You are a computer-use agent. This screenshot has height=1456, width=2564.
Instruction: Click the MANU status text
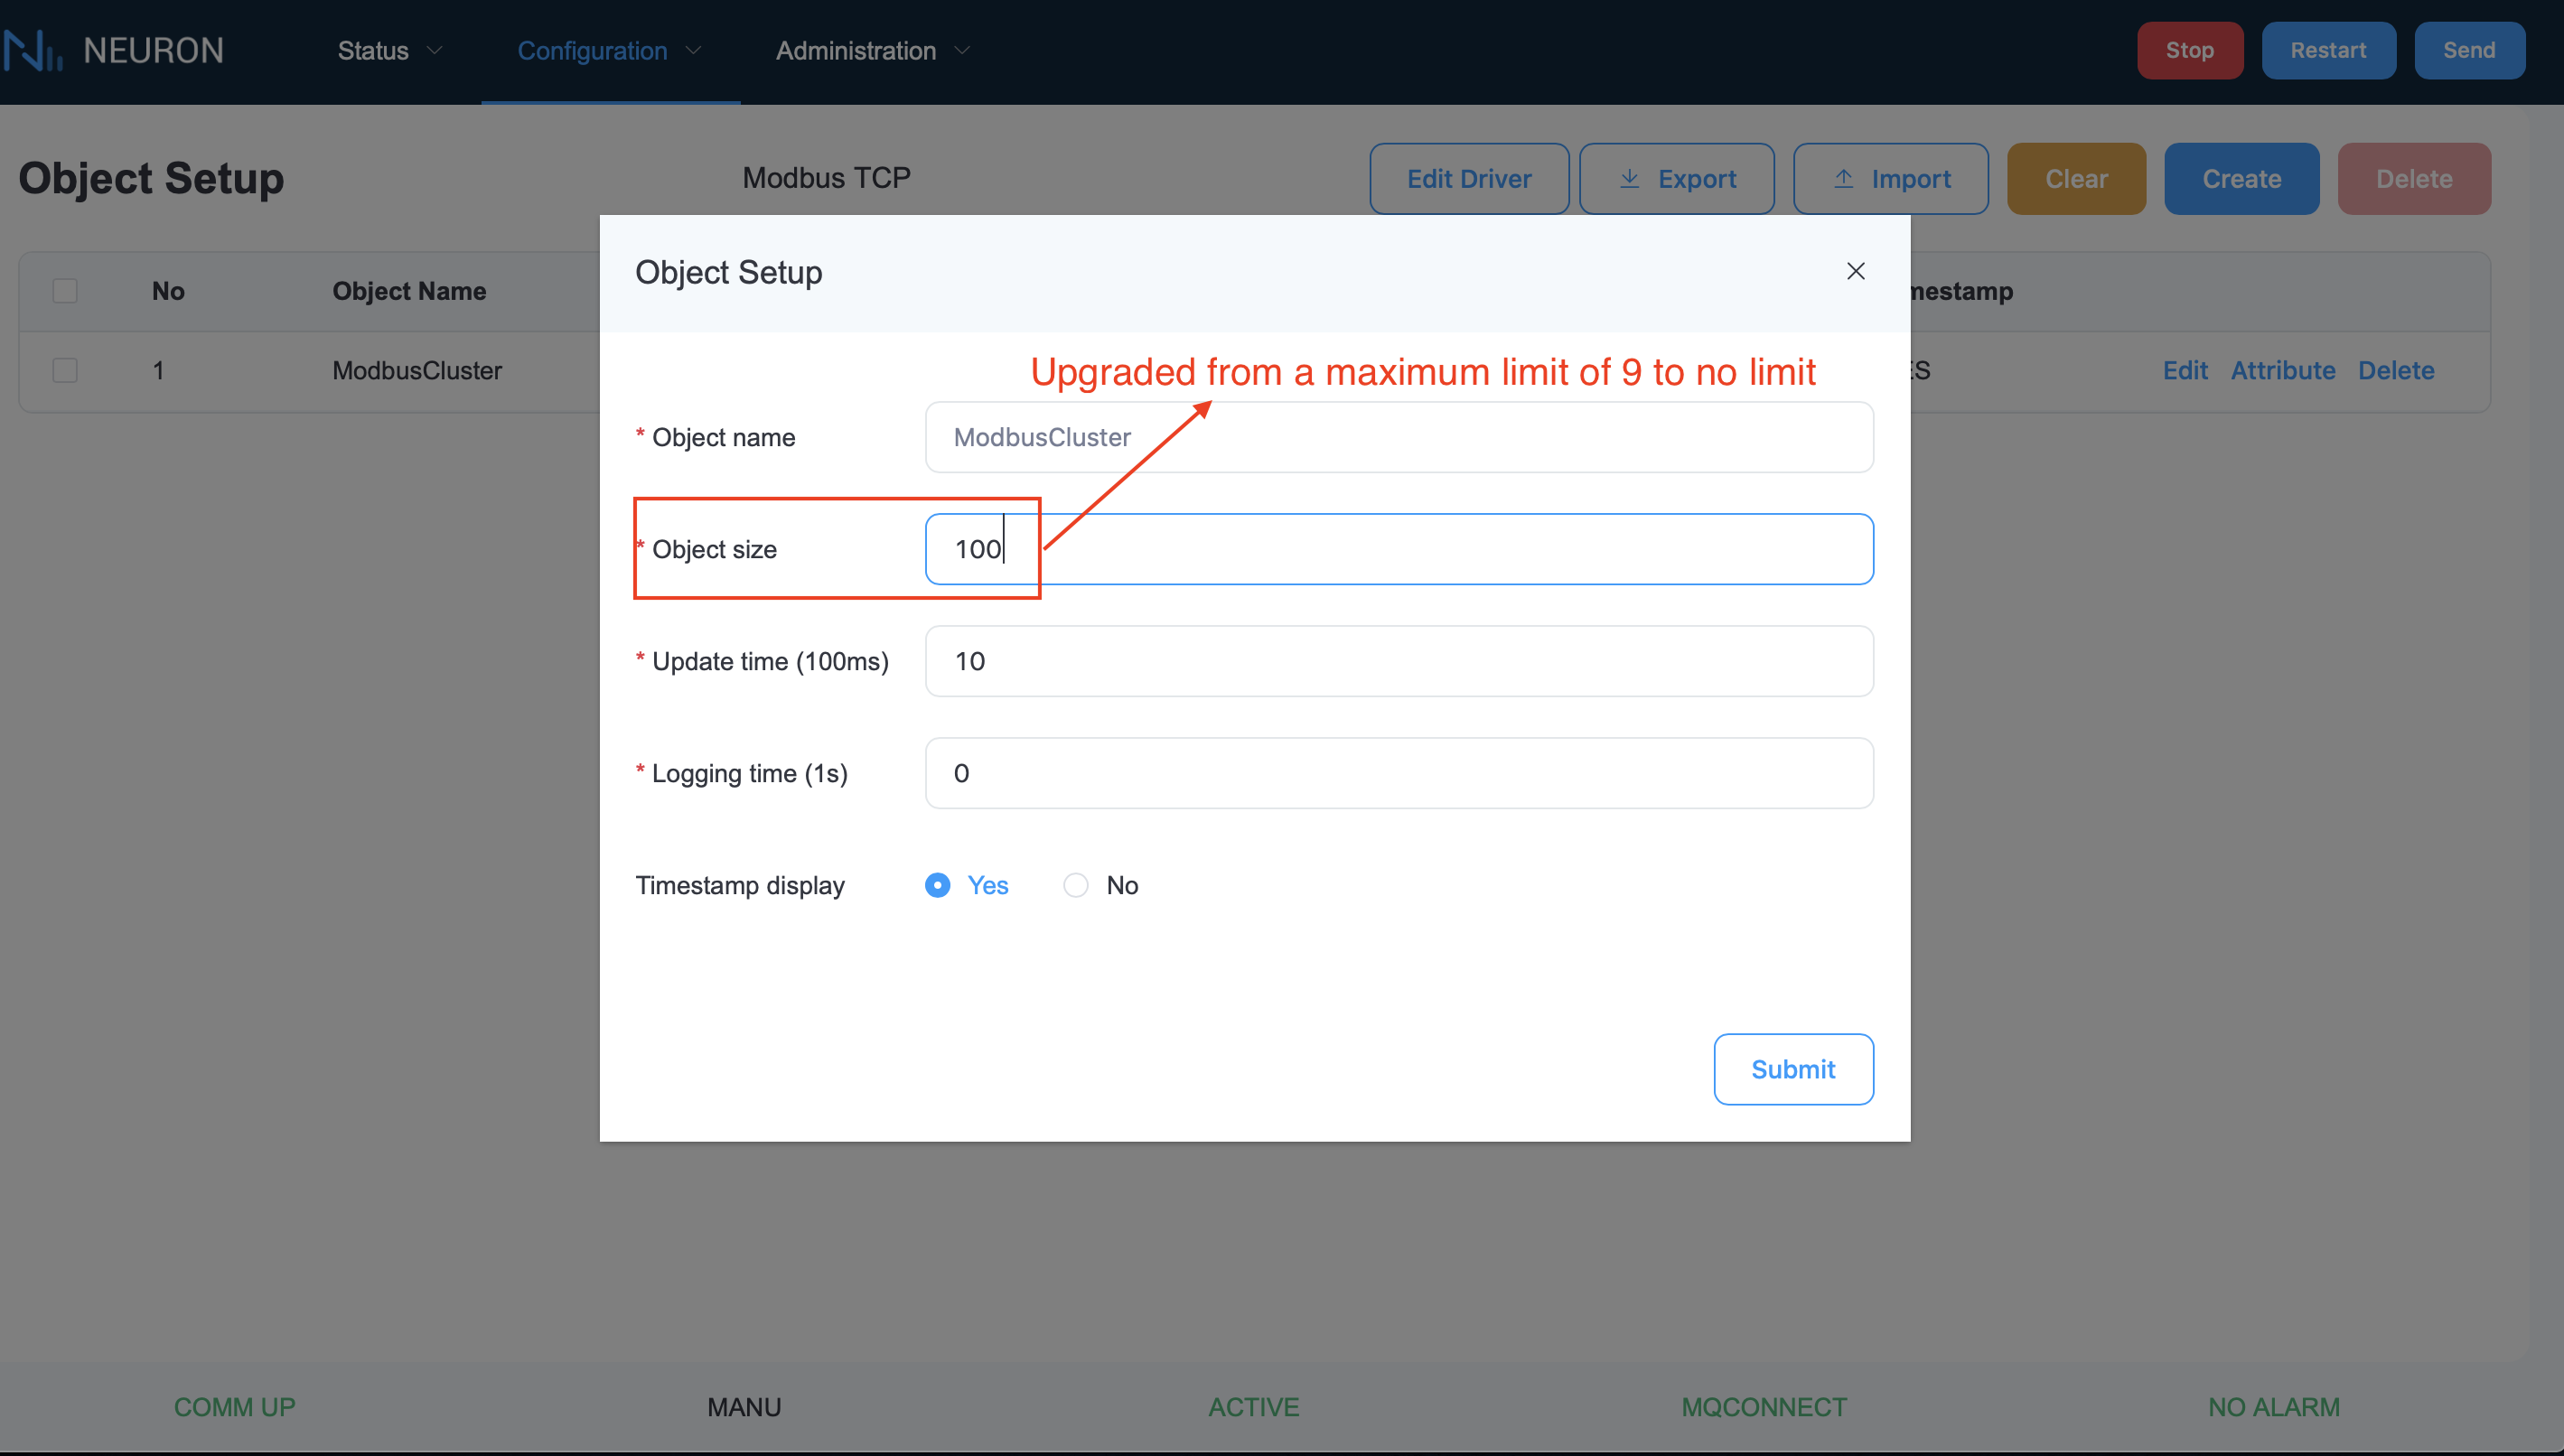(x=744, y=1407)
